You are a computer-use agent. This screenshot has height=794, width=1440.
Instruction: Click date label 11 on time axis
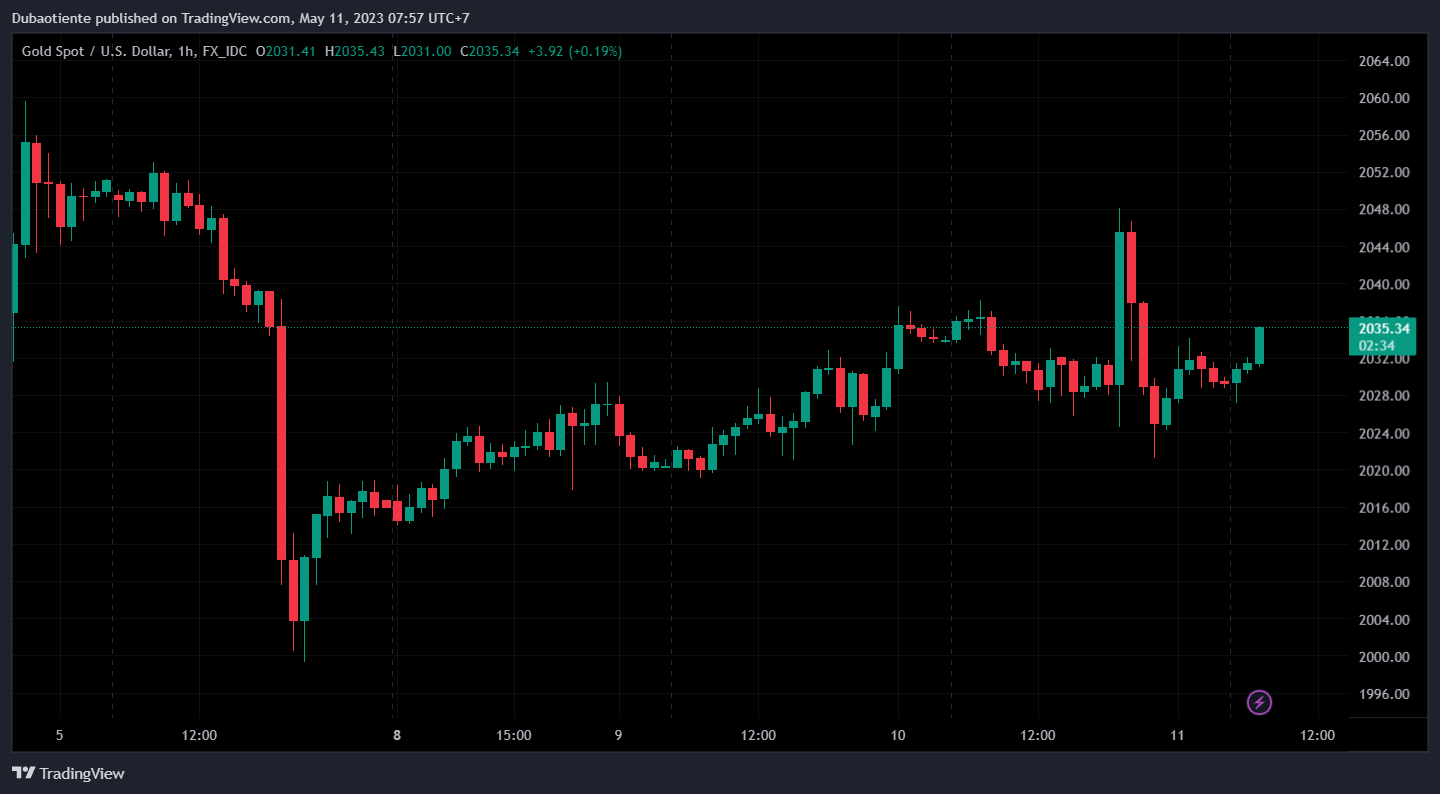point(1177,736)
